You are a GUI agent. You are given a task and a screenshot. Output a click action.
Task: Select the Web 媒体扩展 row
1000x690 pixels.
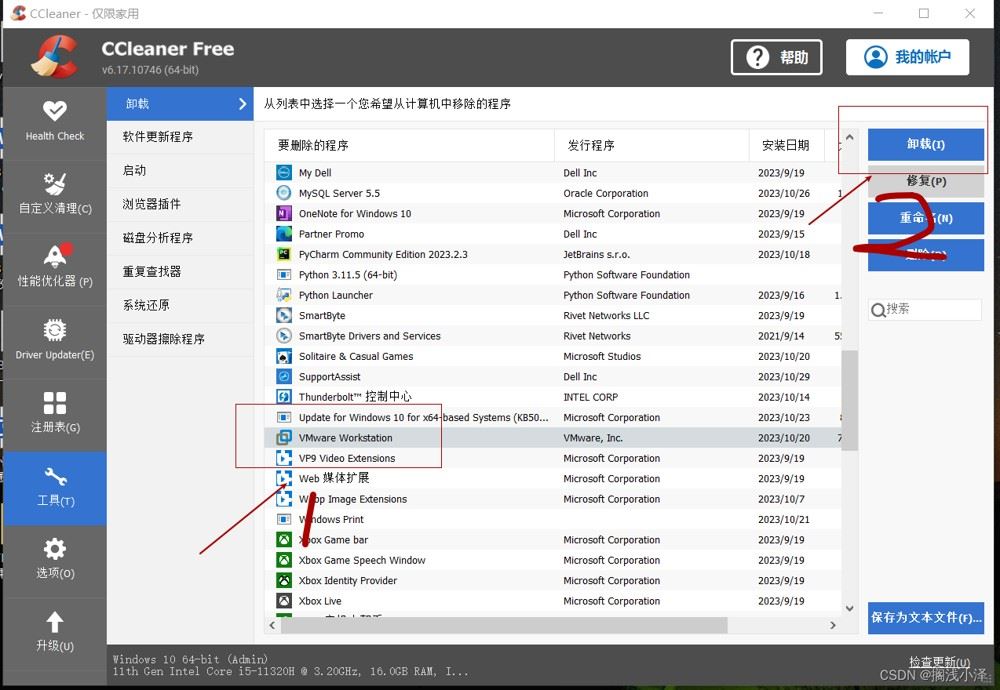(x=553, y=478)
